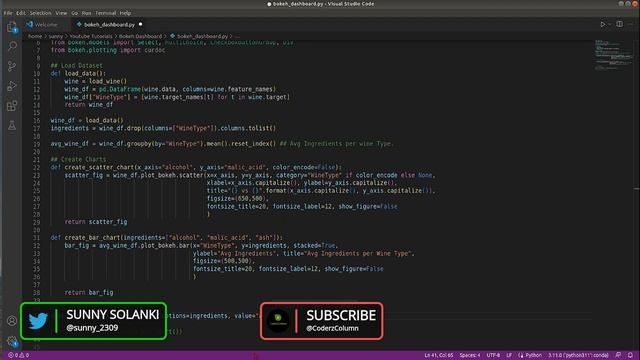Screen dimensions: 640x360
Task: Click 'Youtube Tutorials' breadcrumb
Action: click(x=91, y=36)
